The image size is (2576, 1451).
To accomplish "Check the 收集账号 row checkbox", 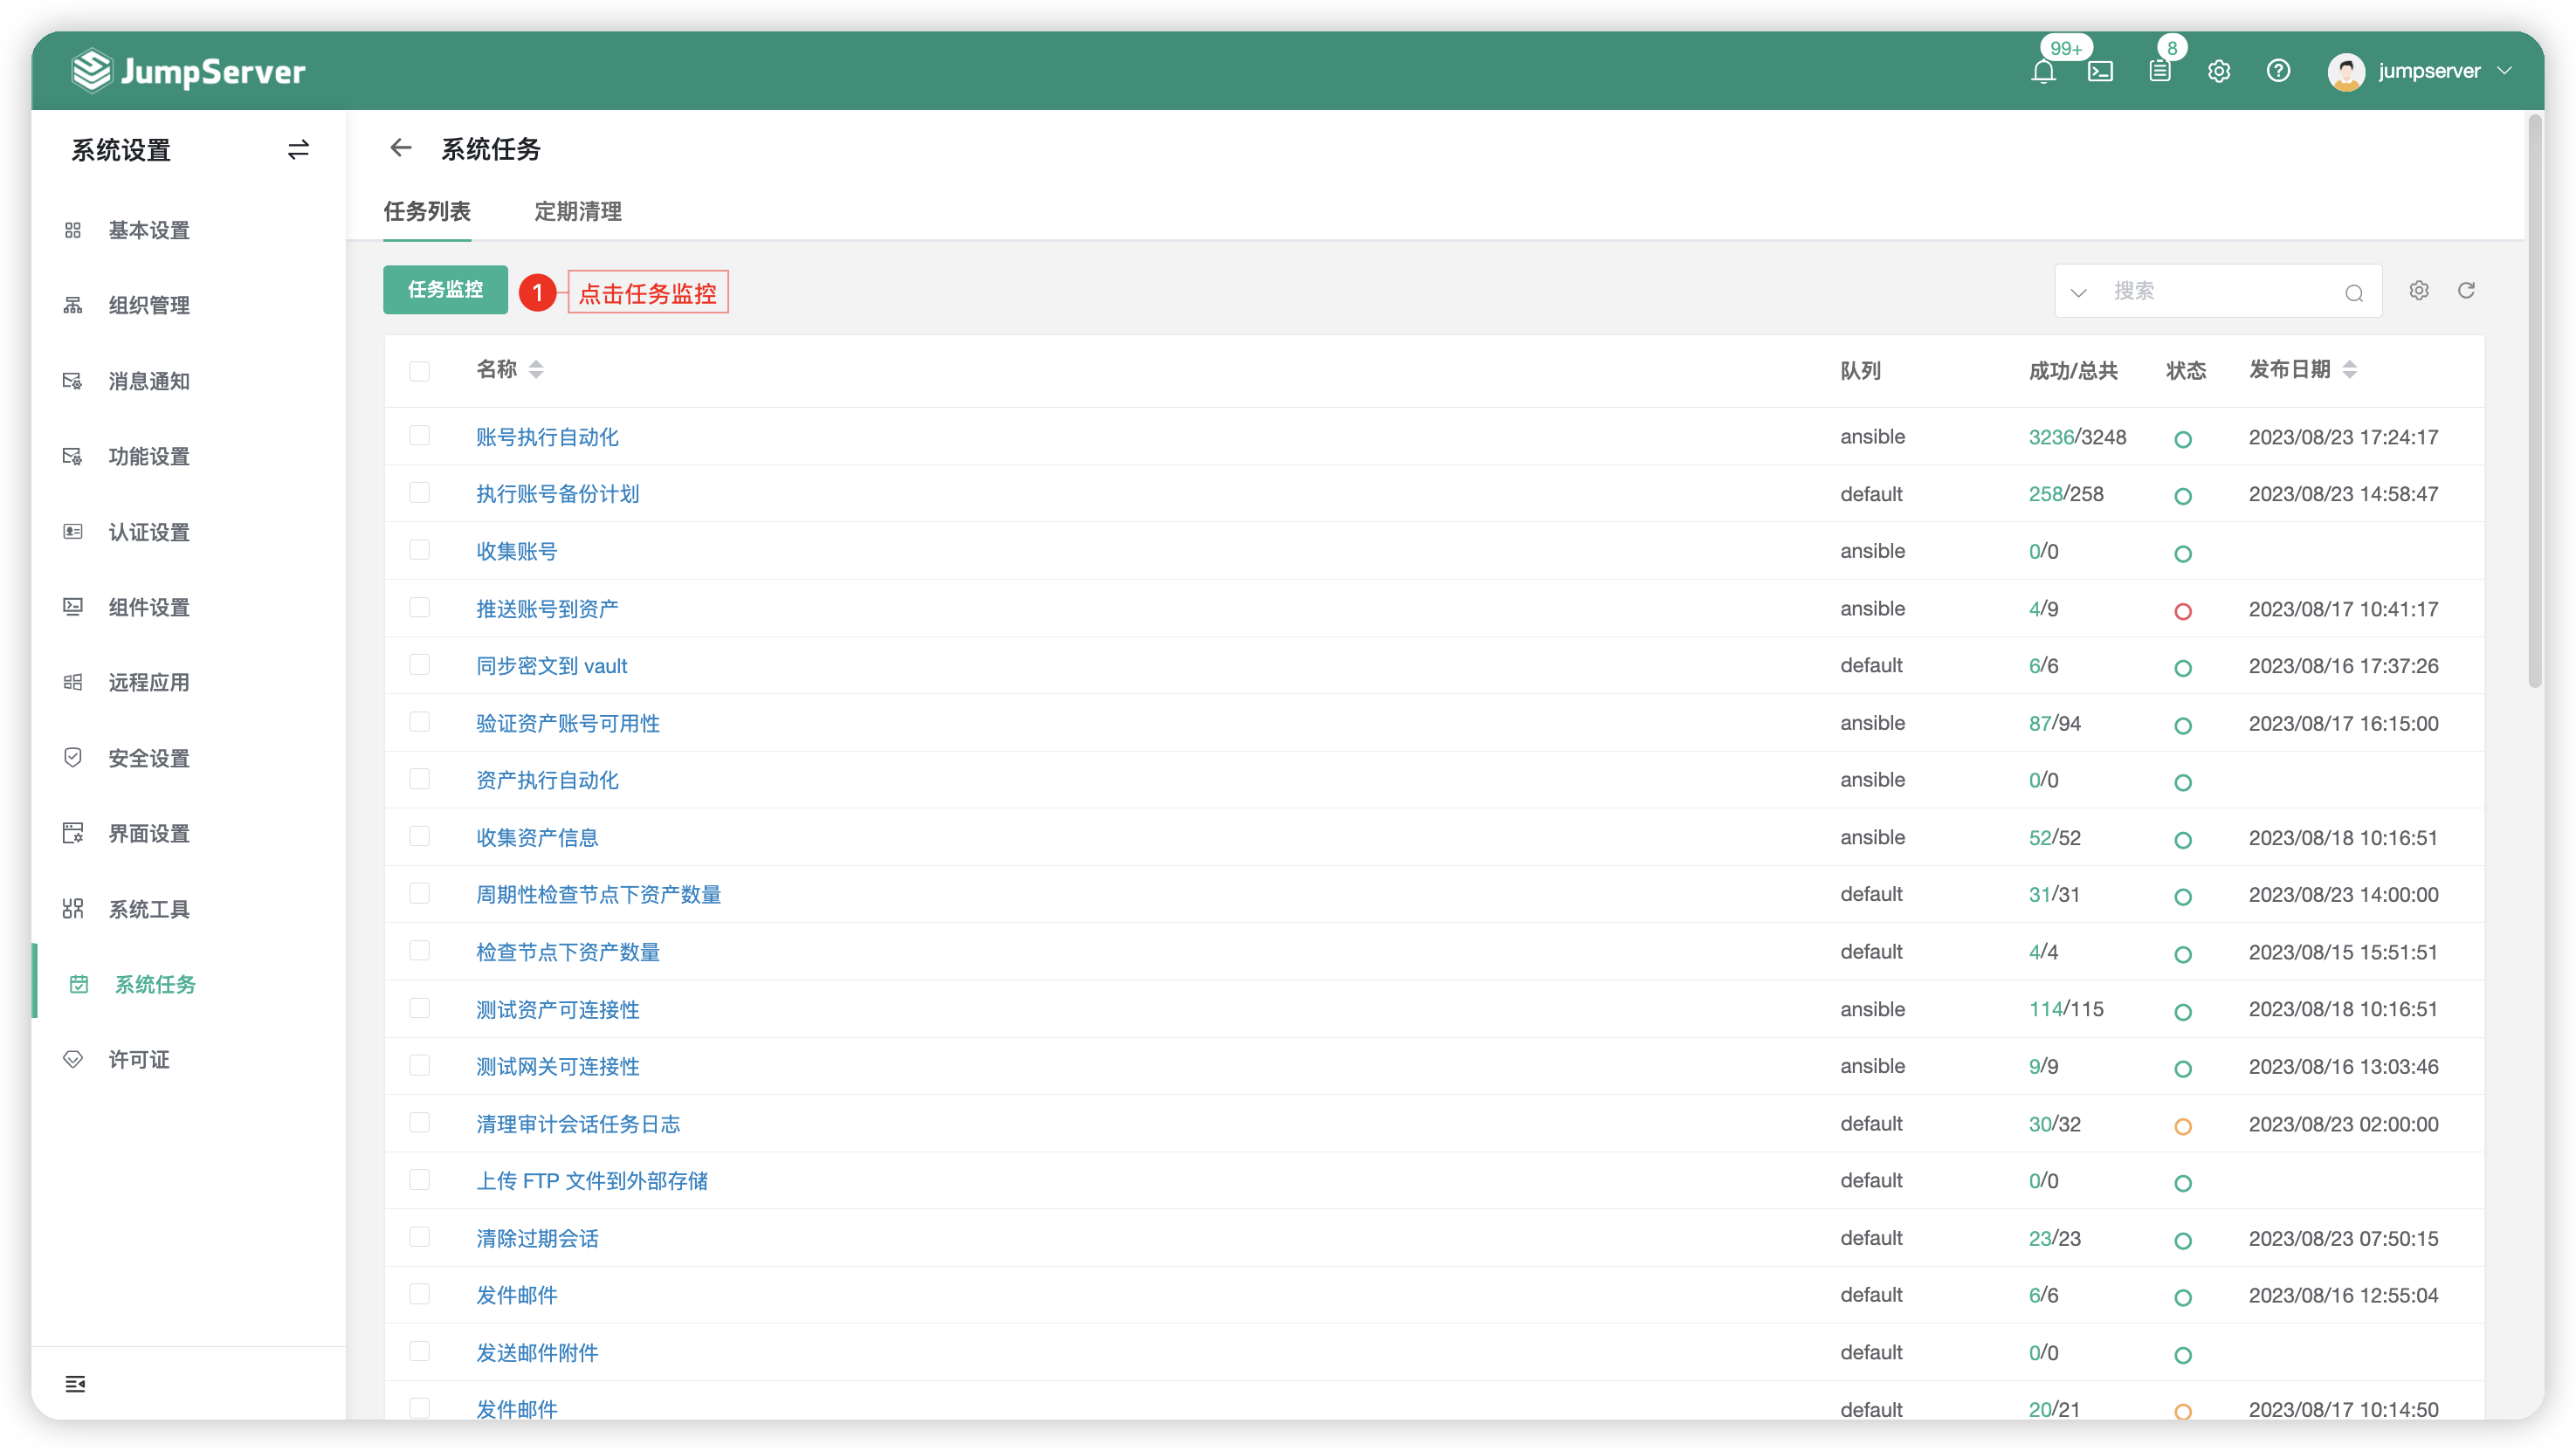I will tap(420, 550).
